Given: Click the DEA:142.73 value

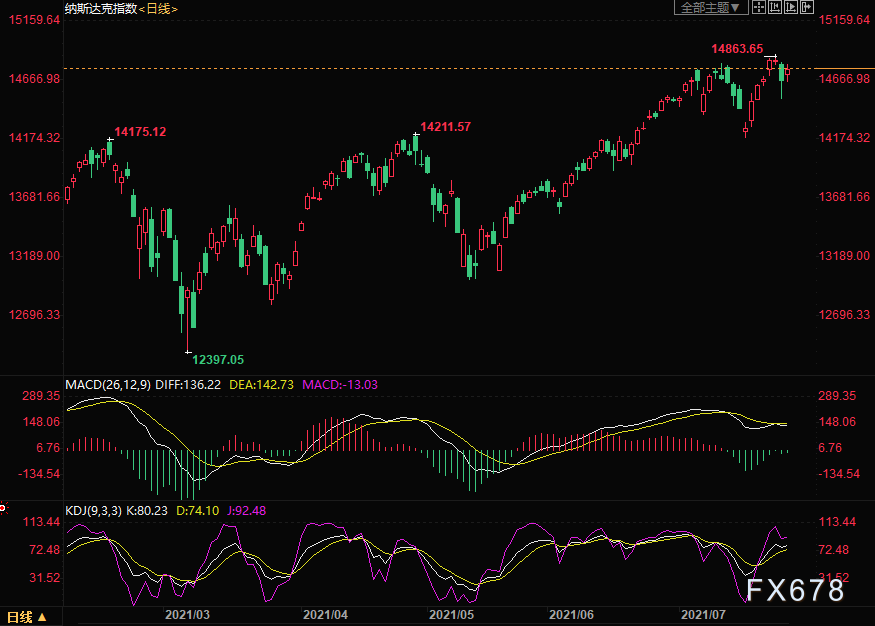Looking at the screenshot, I should [261, 384].
